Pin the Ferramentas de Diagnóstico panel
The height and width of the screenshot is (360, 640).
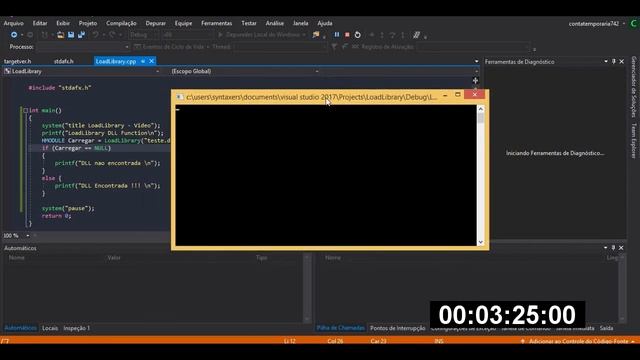coord(613,62)
